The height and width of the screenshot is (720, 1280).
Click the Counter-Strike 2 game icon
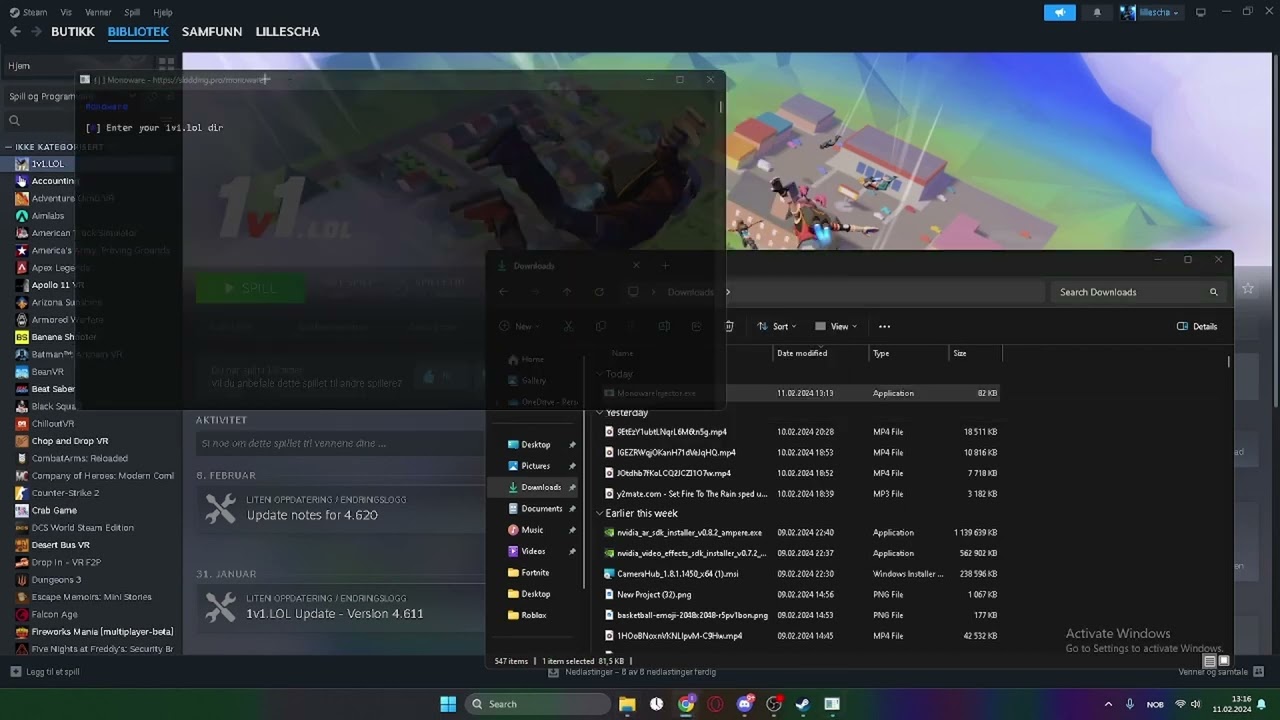click(x=22, y=493)
